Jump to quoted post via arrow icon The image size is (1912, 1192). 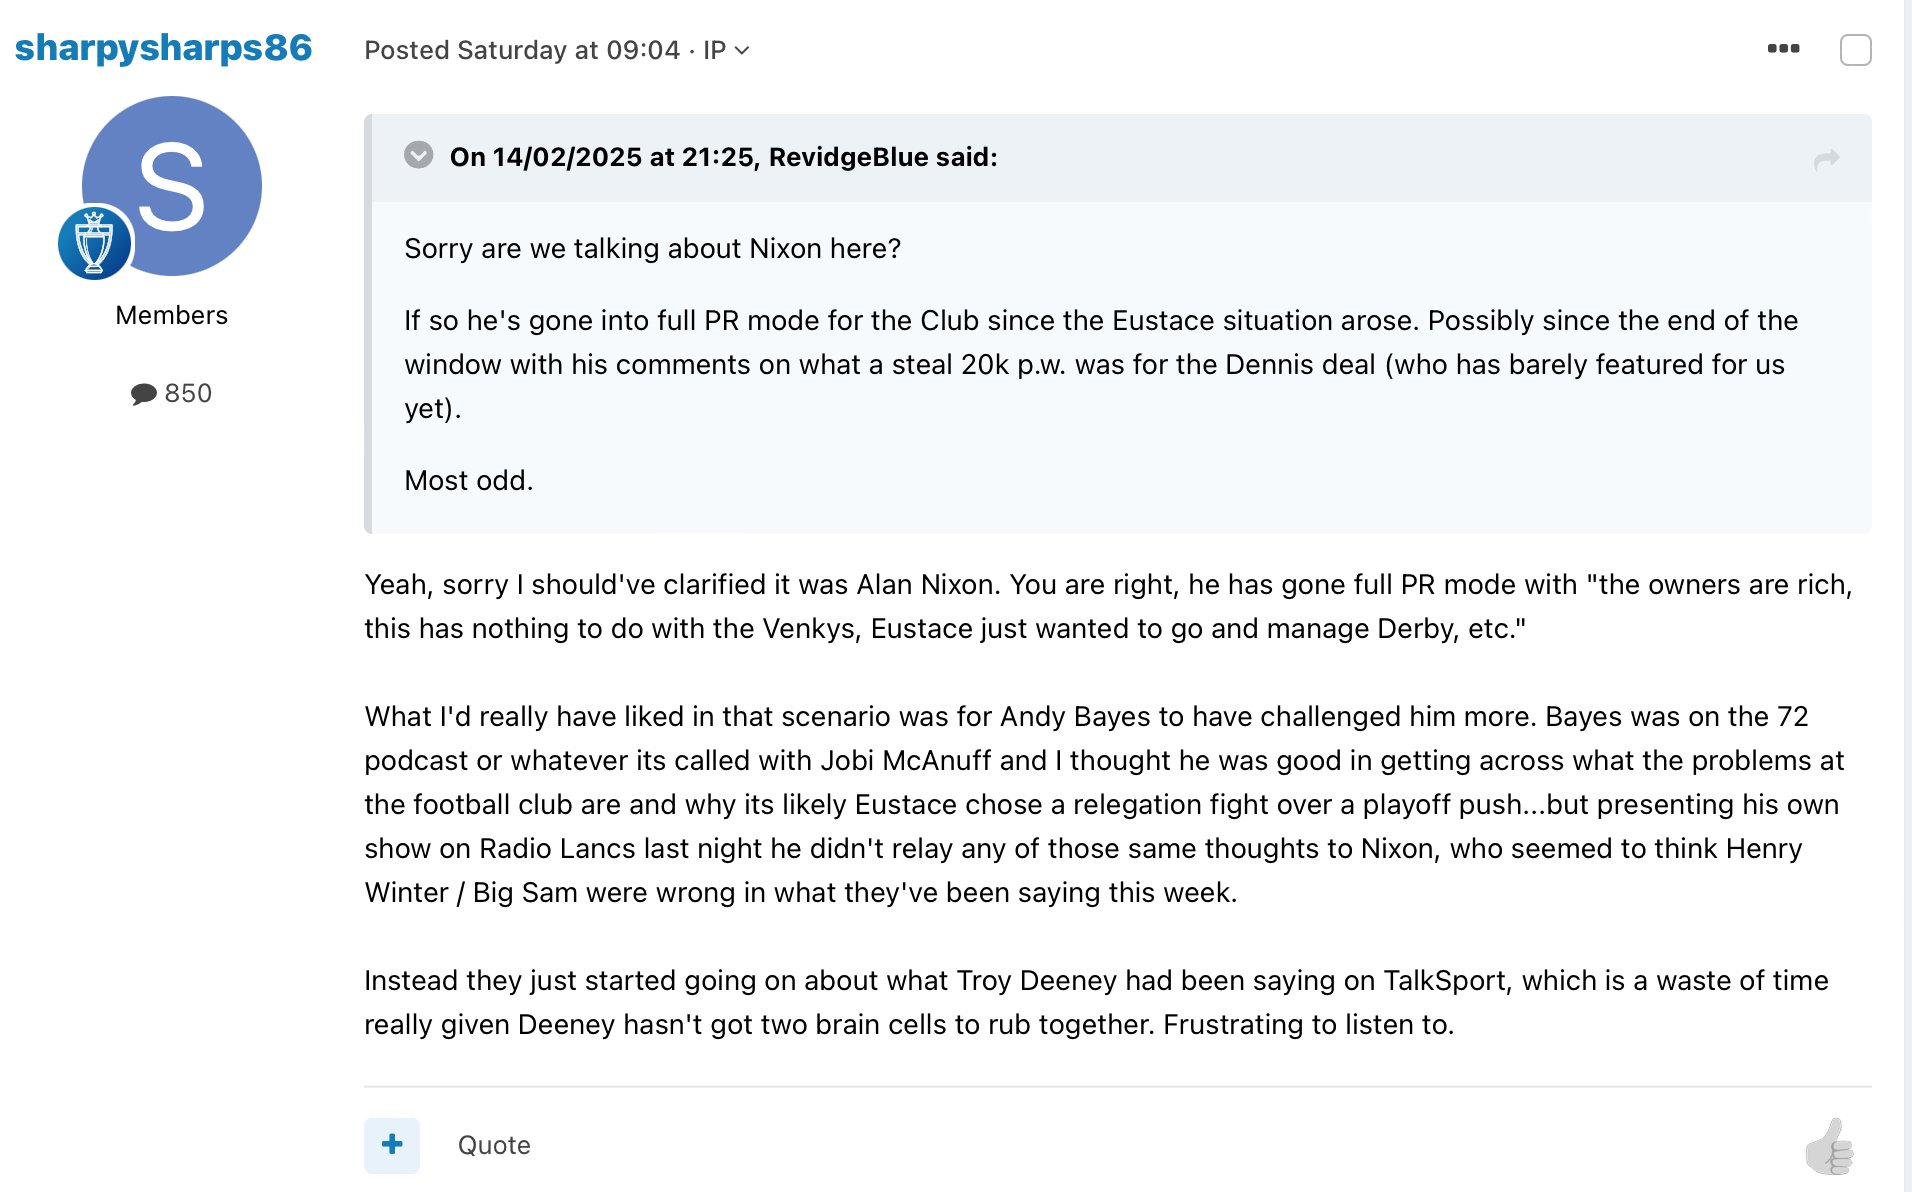(1826, 159)
